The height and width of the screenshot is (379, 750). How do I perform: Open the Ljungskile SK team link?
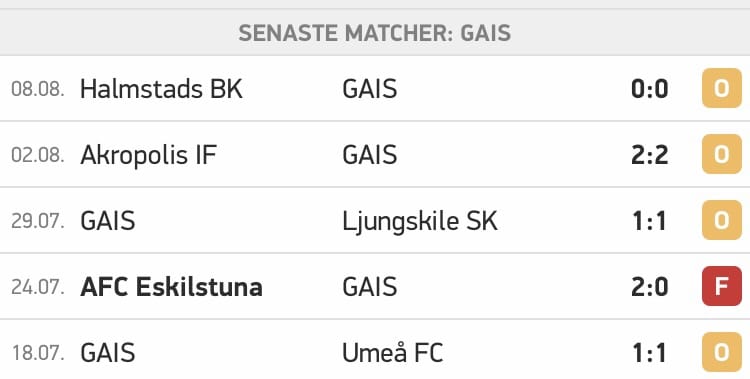tap(420, 222)
